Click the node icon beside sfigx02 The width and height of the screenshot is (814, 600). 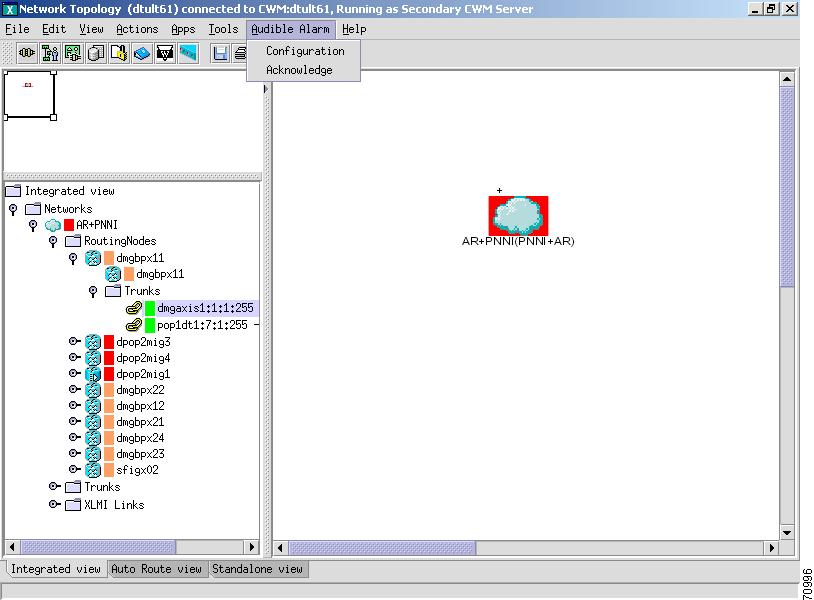93,470
